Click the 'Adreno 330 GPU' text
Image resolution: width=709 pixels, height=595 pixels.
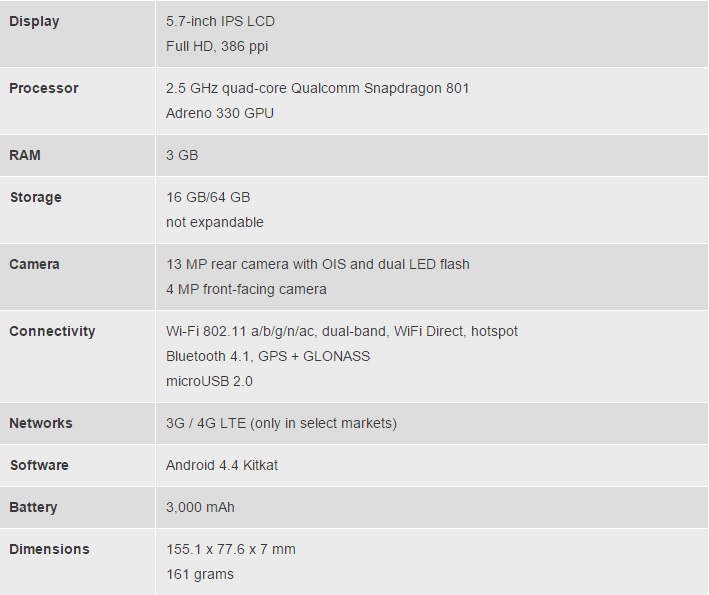tap(219, 113)
